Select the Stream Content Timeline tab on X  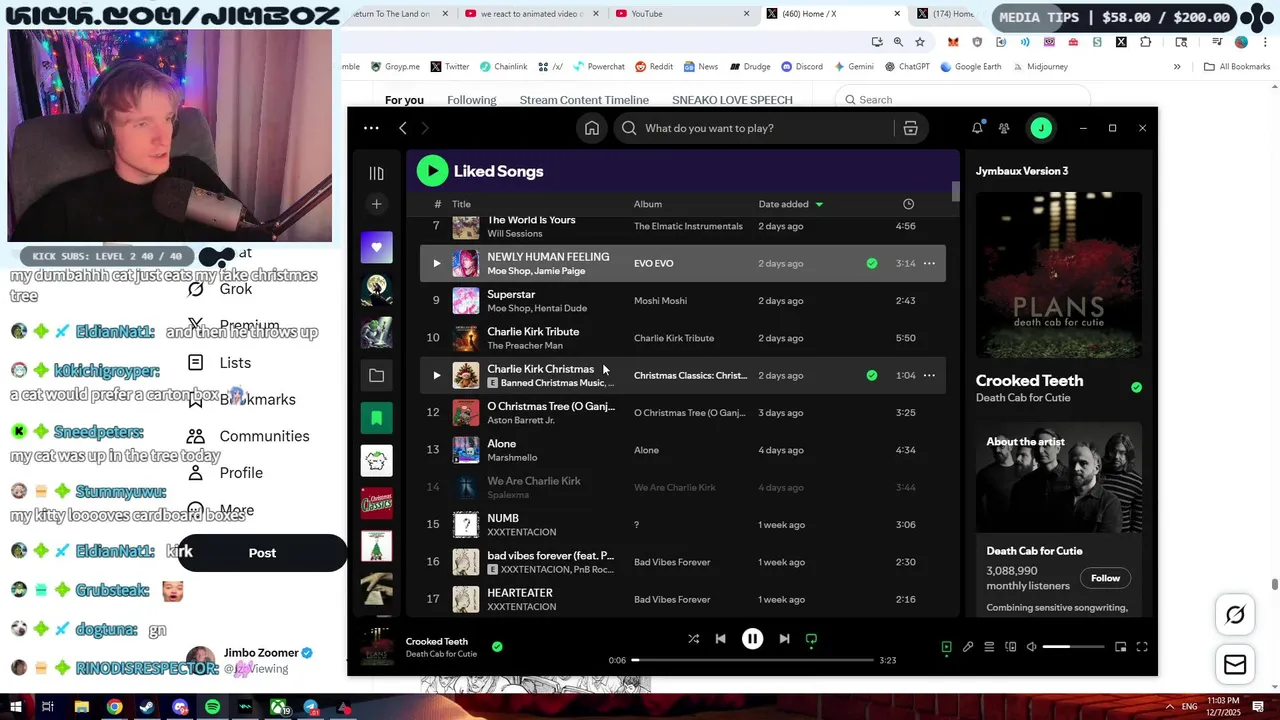[584, 100]
